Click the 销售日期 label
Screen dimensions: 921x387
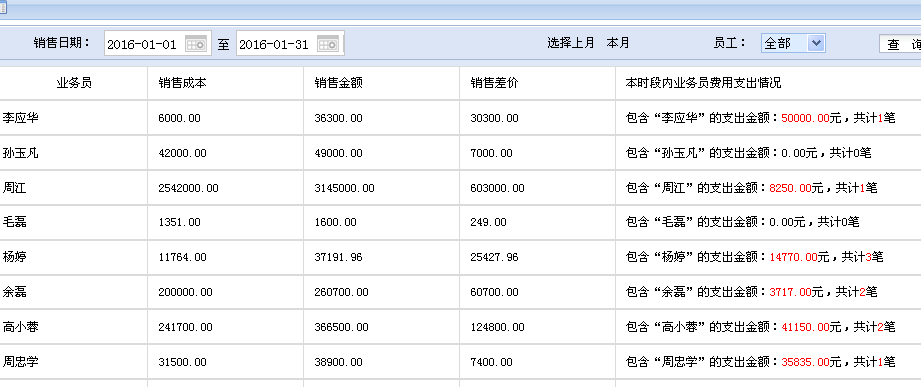click(62, 43)
